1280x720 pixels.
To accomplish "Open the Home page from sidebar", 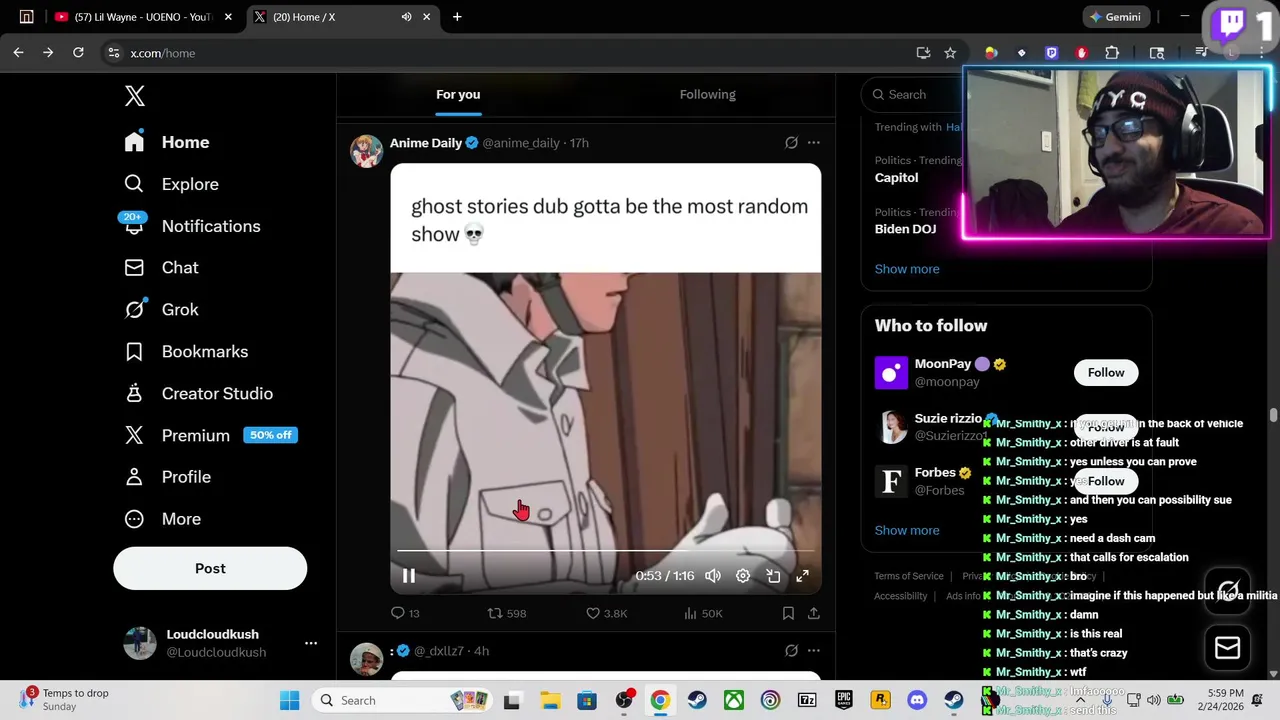I will (x=167, y=142).
